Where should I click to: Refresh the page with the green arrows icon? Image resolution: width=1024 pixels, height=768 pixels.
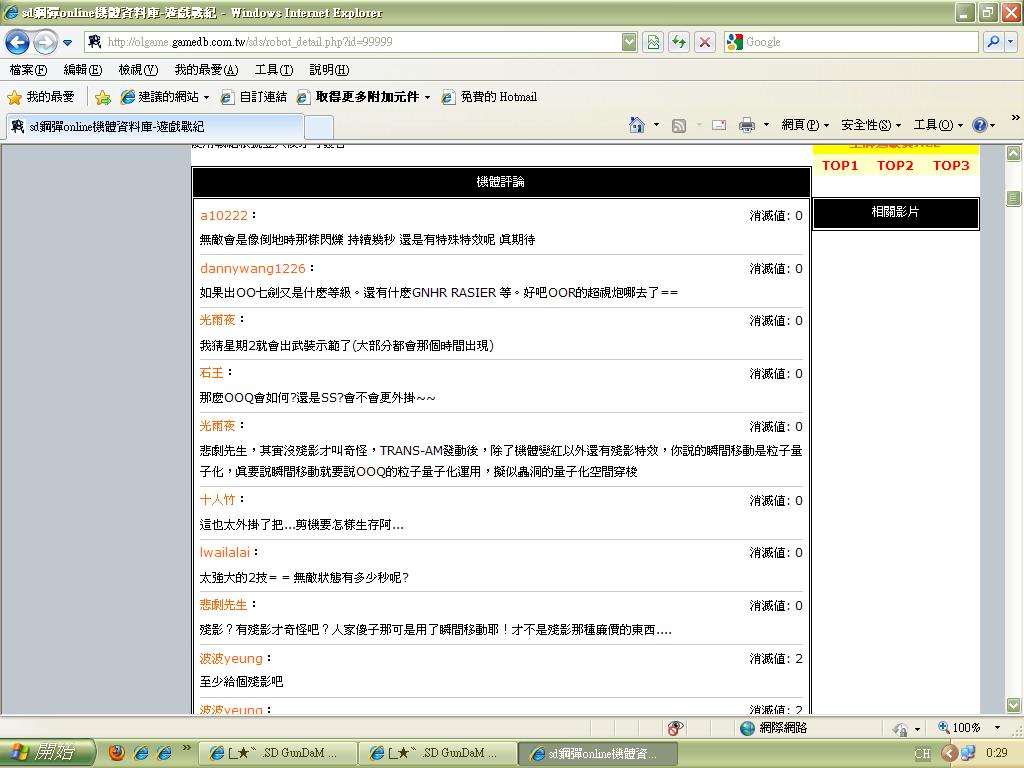point(679,42)
